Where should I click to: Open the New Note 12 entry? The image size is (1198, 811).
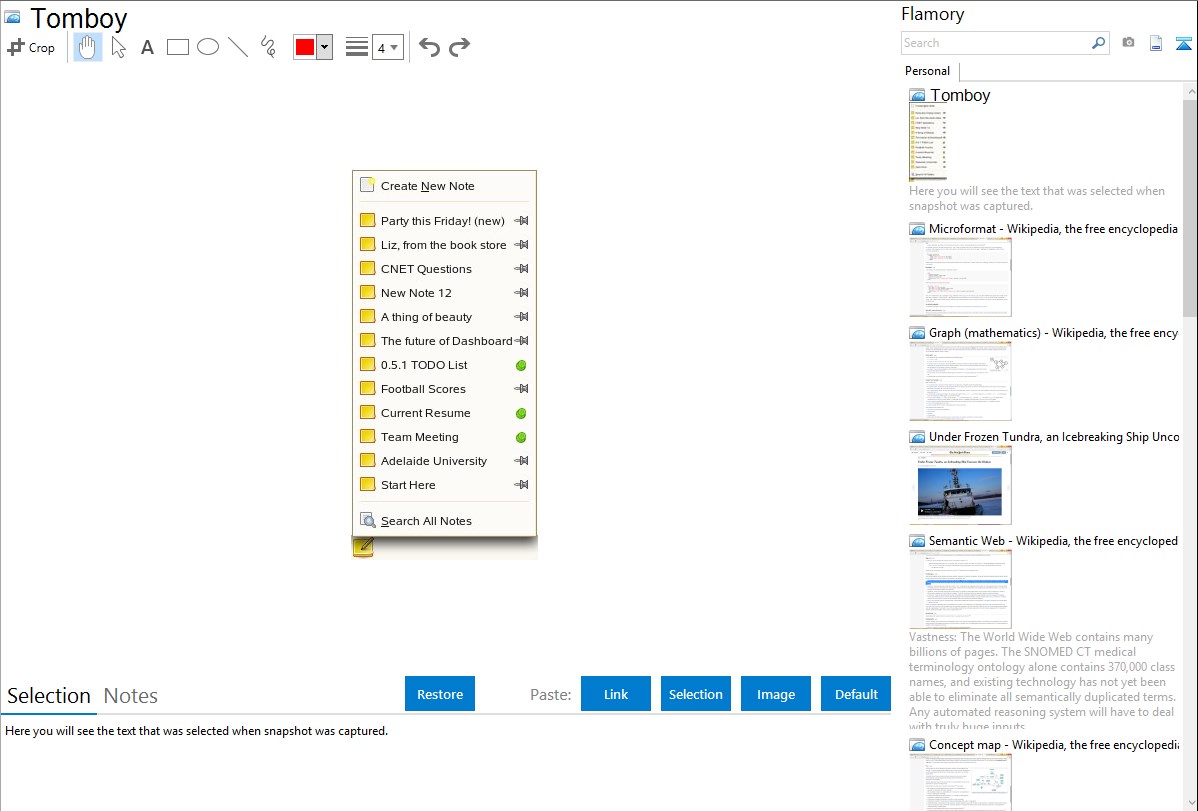(445, 293)
